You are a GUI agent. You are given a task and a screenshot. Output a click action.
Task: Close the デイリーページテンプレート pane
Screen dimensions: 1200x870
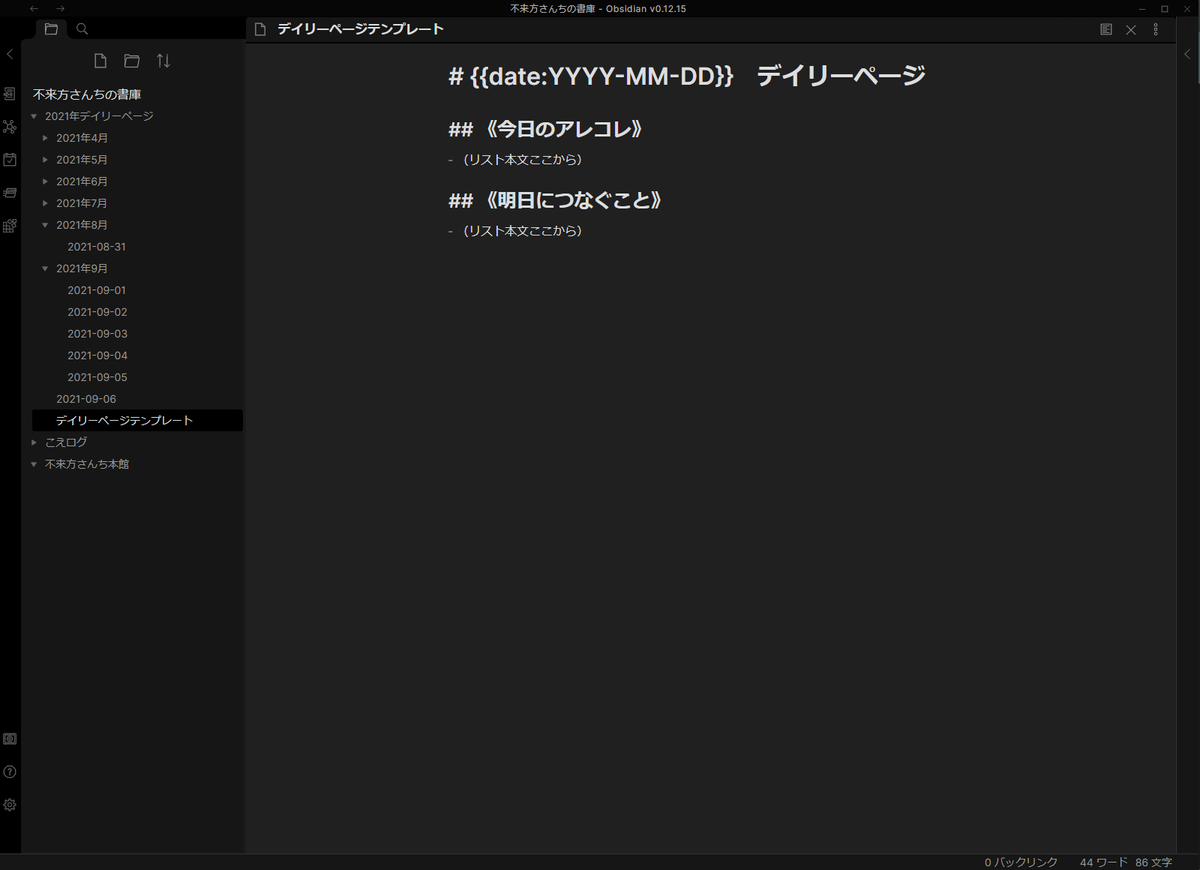tap(1131, 30)
